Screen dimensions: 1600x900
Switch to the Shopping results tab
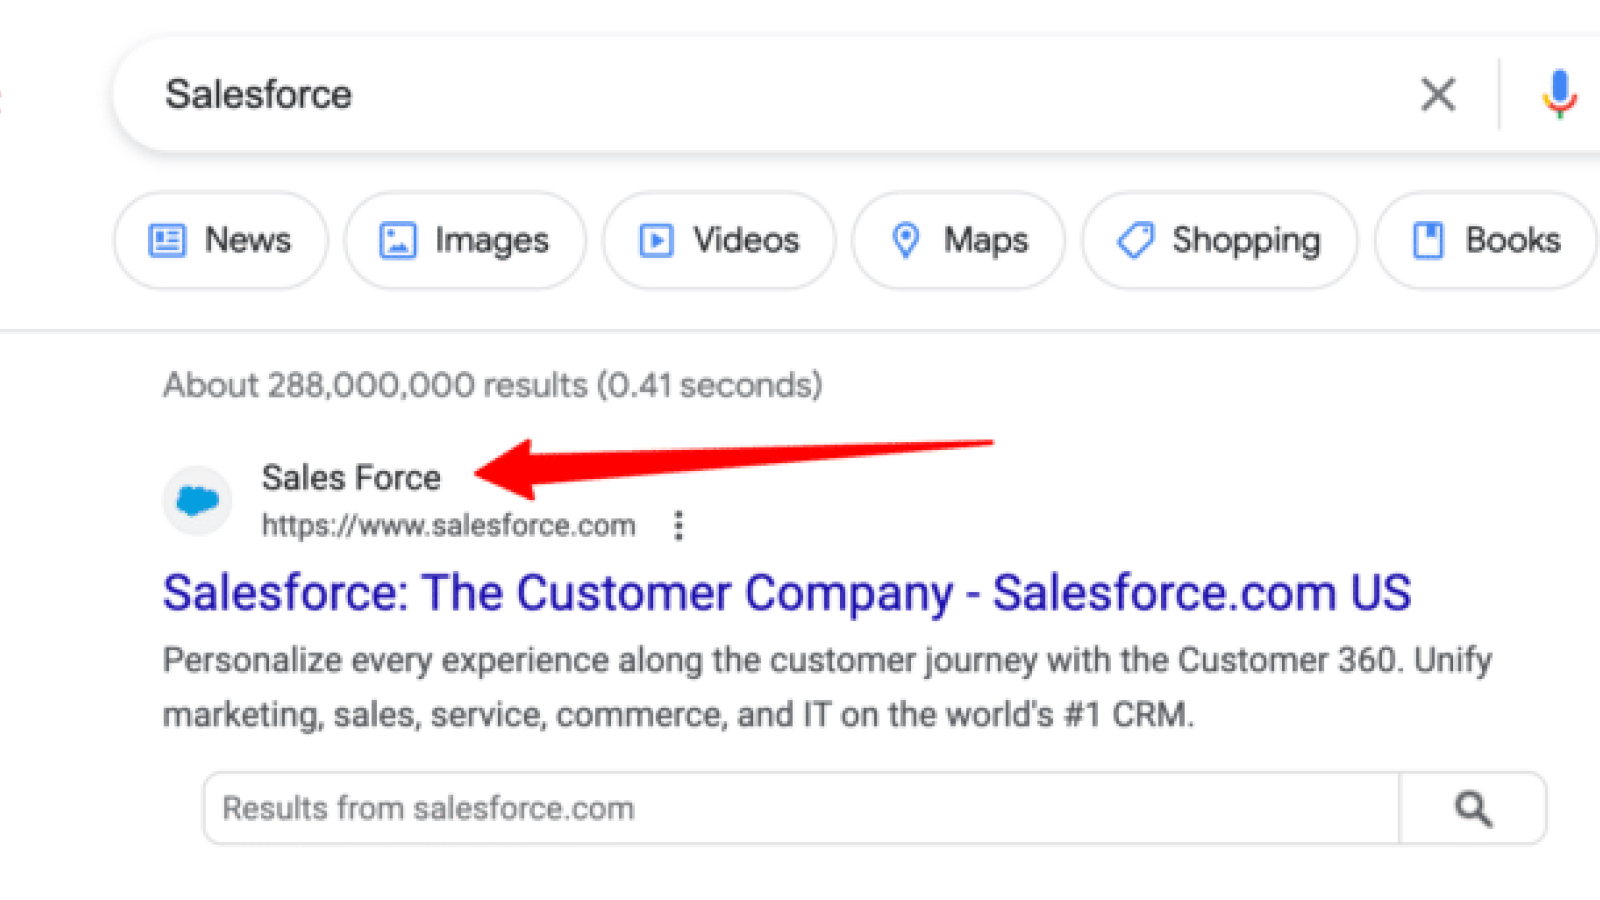click(x=1220, y=241)
